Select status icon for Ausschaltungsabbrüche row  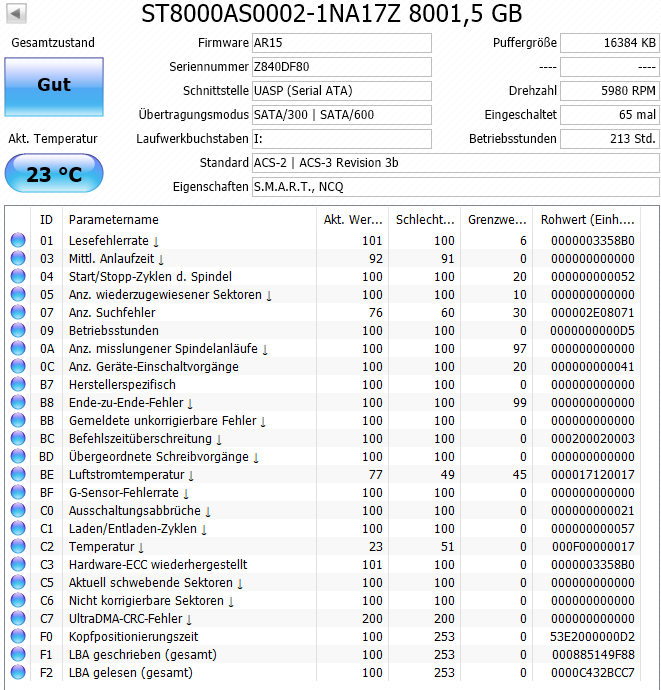click(18, 510)
